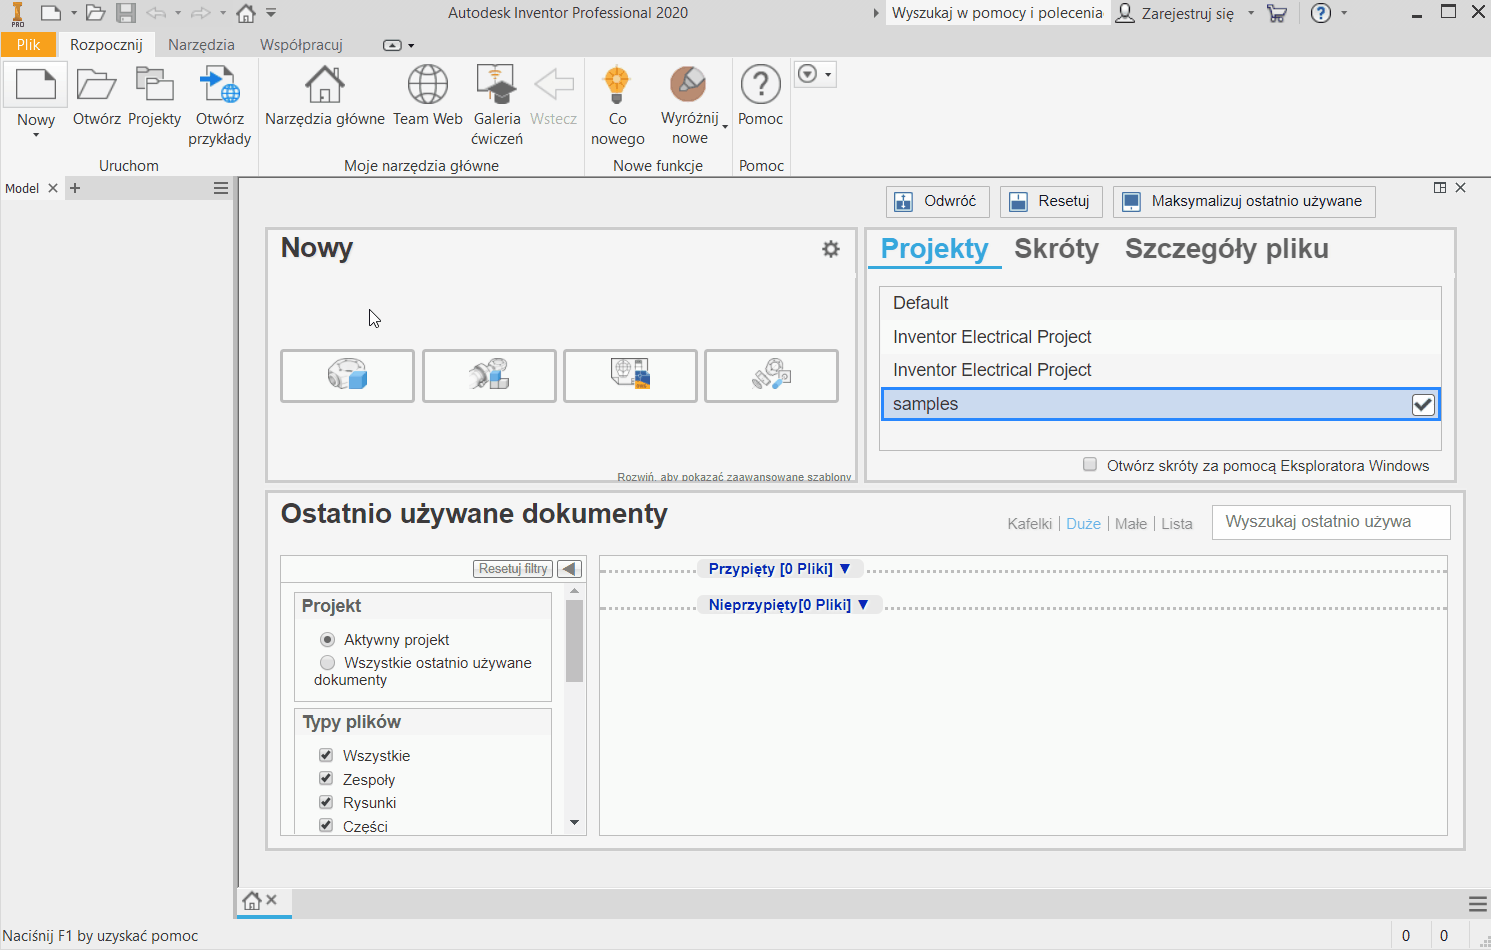Click the new Assembly template icon
The height and width of the screenshot is (950, 1491).
coord(489,375)
